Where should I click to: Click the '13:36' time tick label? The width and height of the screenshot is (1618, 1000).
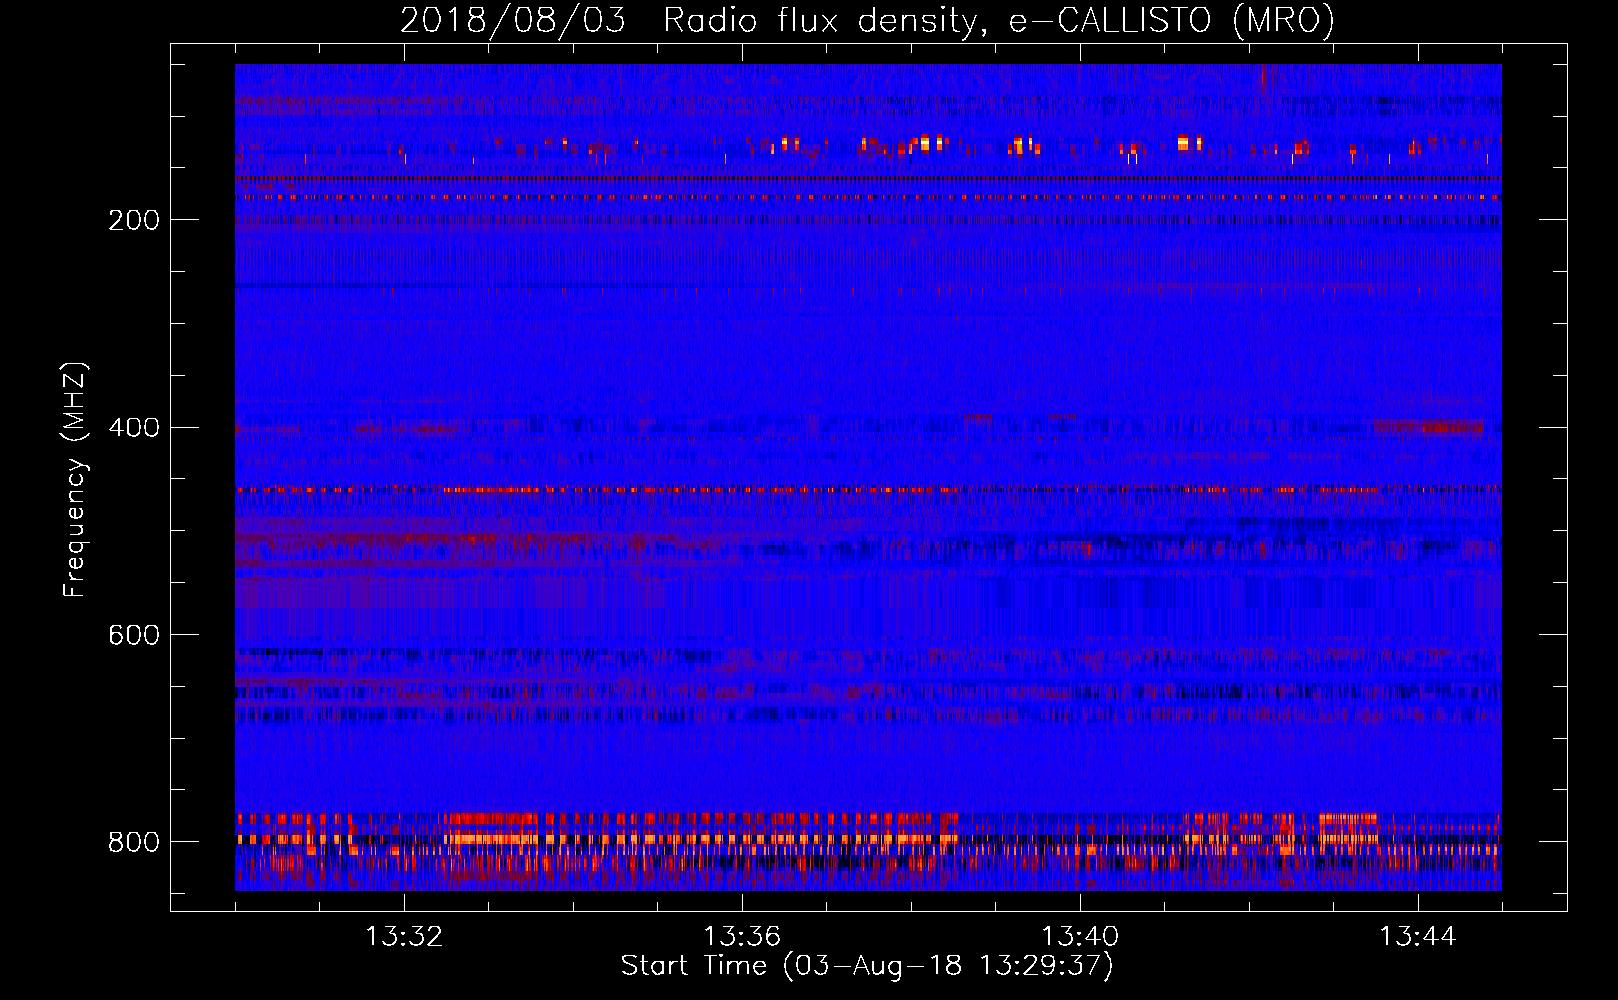(742, 937)
